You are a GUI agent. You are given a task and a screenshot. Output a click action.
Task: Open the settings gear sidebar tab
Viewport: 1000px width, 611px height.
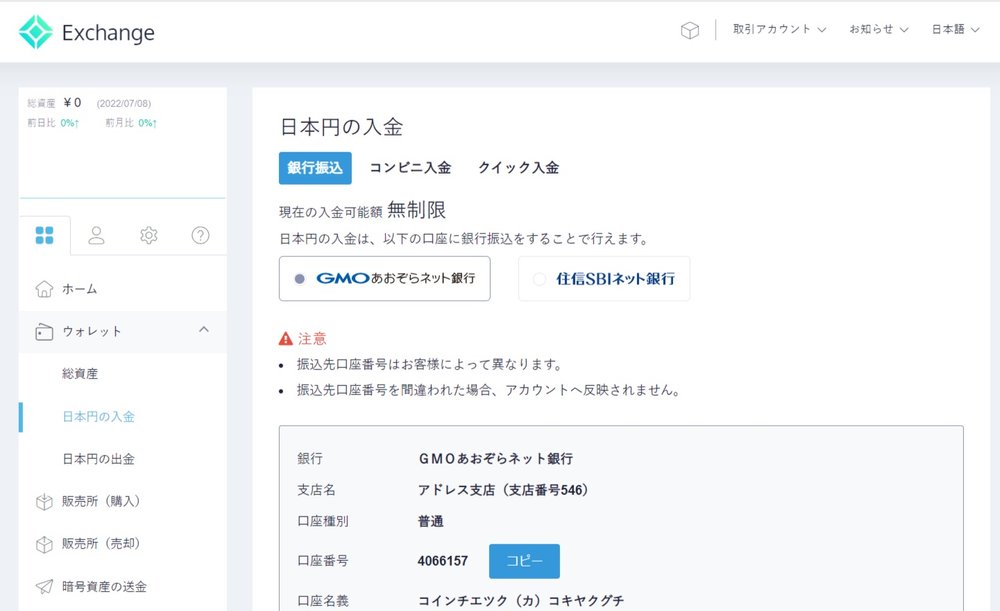tap(149, 235)
